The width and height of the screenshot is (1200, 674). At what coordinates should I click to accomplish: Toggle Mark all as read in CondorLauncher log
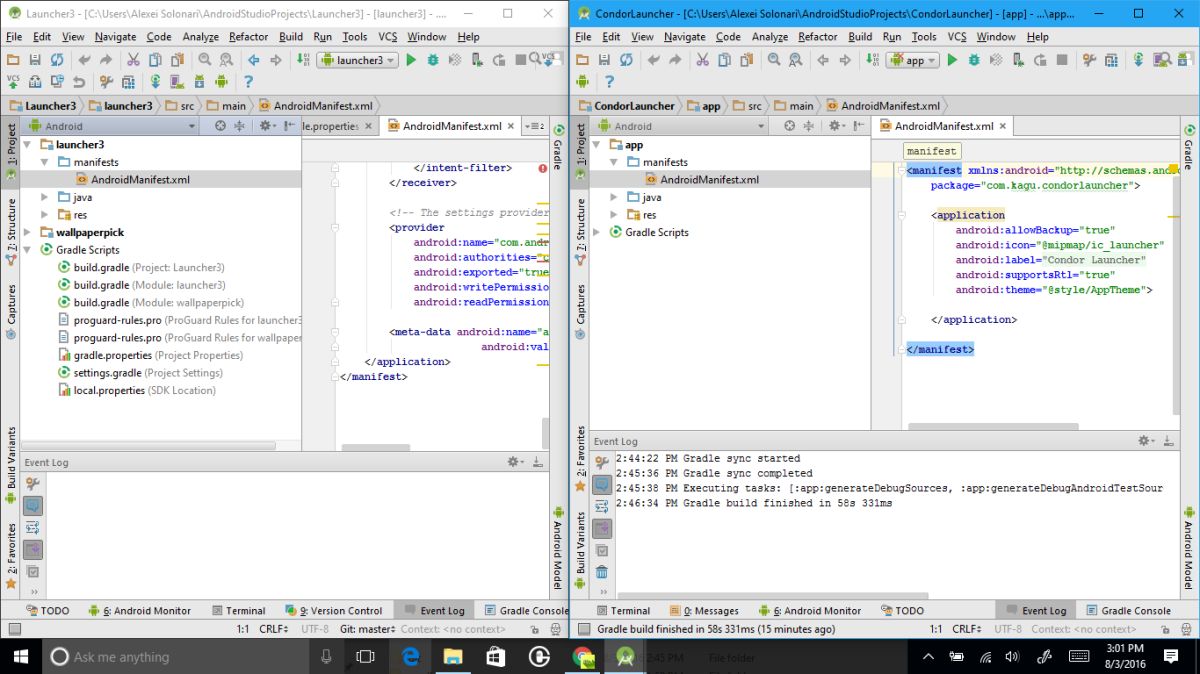602,550
